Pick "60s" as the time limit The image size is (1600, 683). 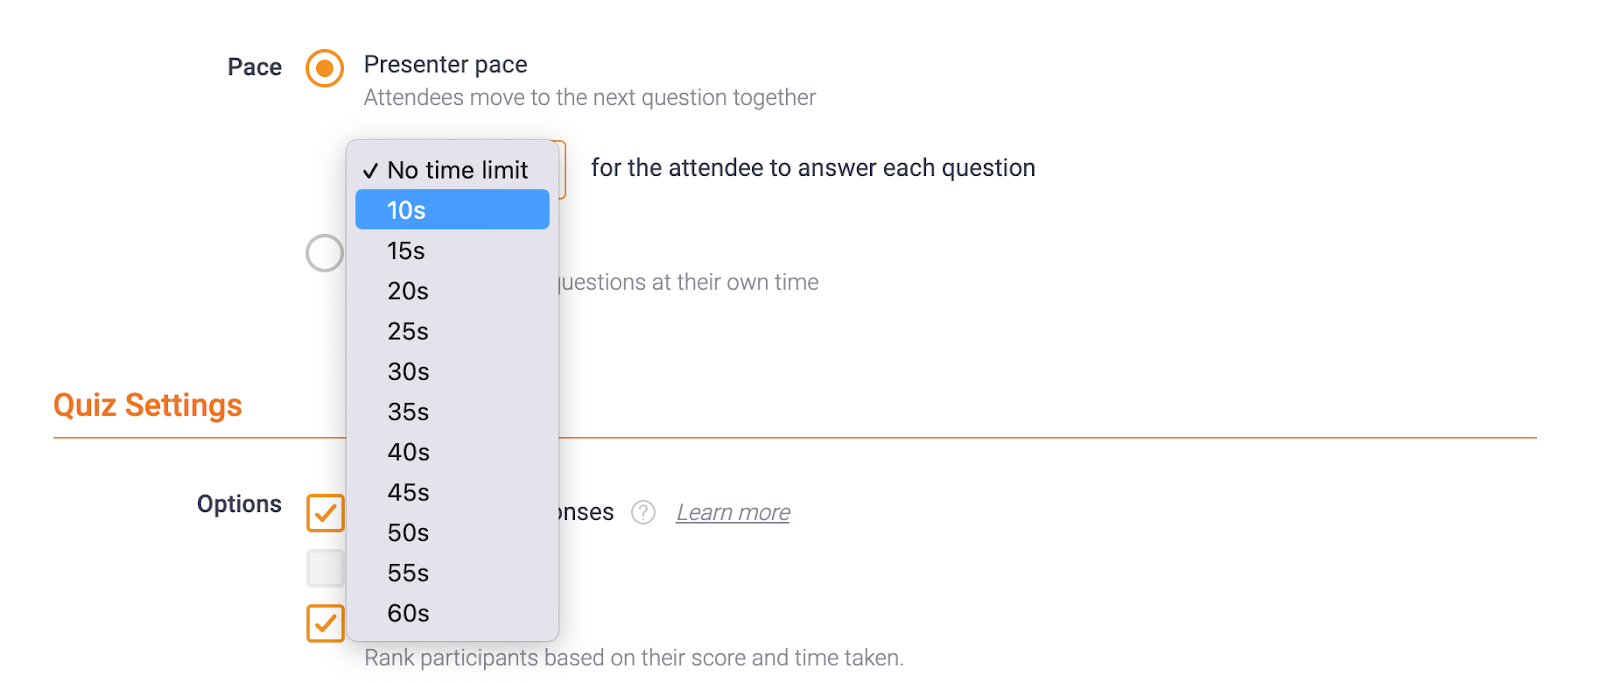[x=452, y=613]
